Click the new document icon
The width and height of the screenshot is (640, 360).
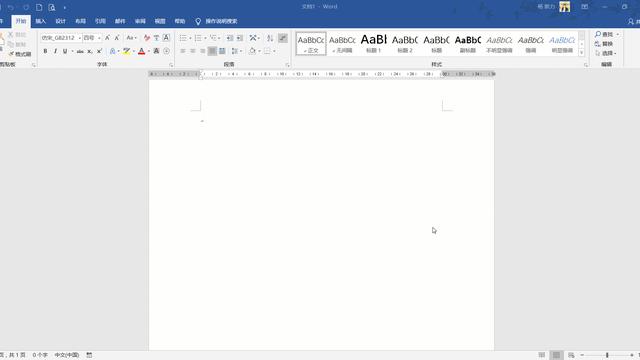(x=39, y=7)
